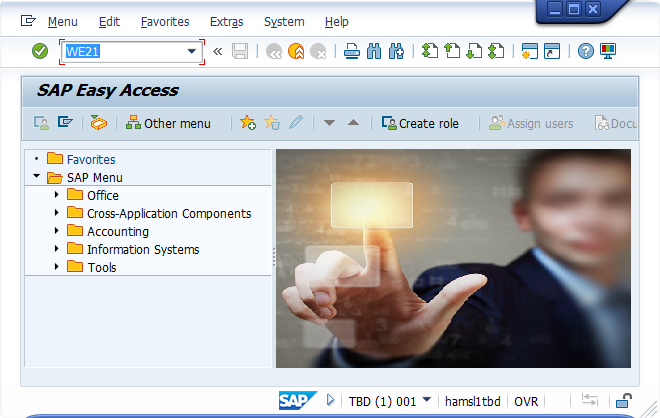Click the Help question mark icon

point(586,51)
